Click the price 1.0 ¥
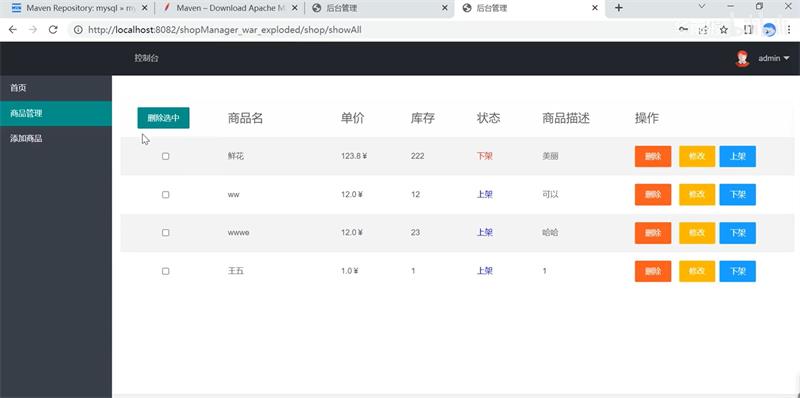 coord(349,271)
